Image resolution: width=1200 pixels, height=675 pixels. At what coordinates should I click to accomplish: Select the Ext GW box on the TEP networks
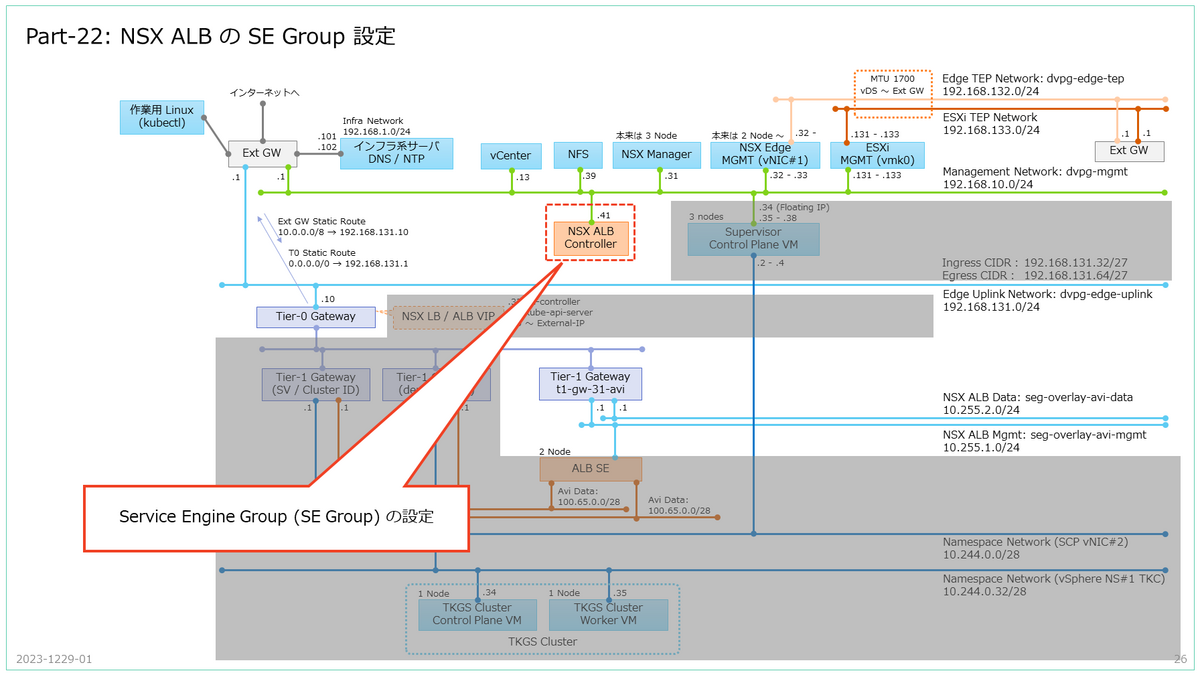[1129, 151]
